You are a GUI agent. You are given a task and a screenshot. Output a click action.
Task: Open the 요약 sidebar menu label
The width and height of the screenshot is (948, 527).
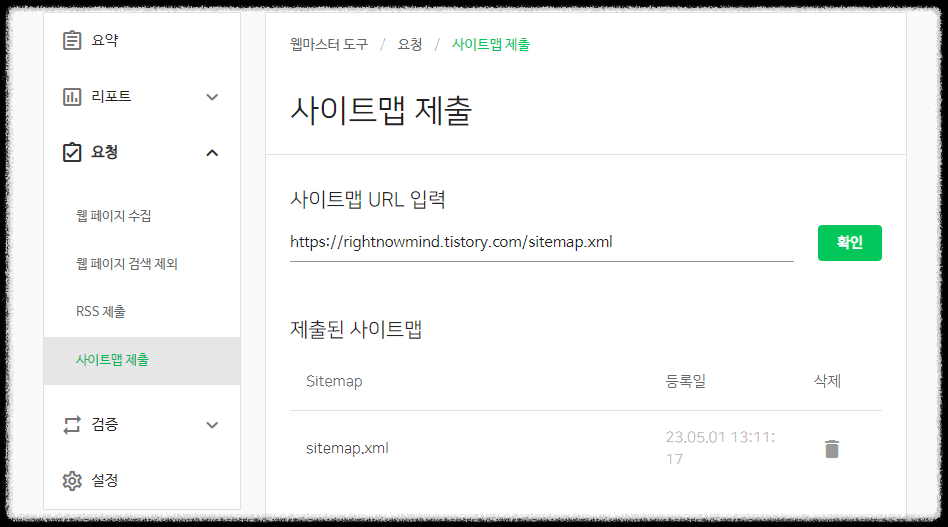point(105,40)
